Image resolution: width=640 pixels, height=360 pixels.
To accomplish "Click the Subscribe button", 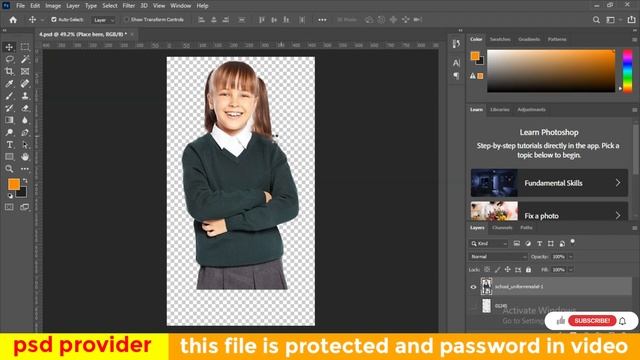I will (x=592, y=321).
